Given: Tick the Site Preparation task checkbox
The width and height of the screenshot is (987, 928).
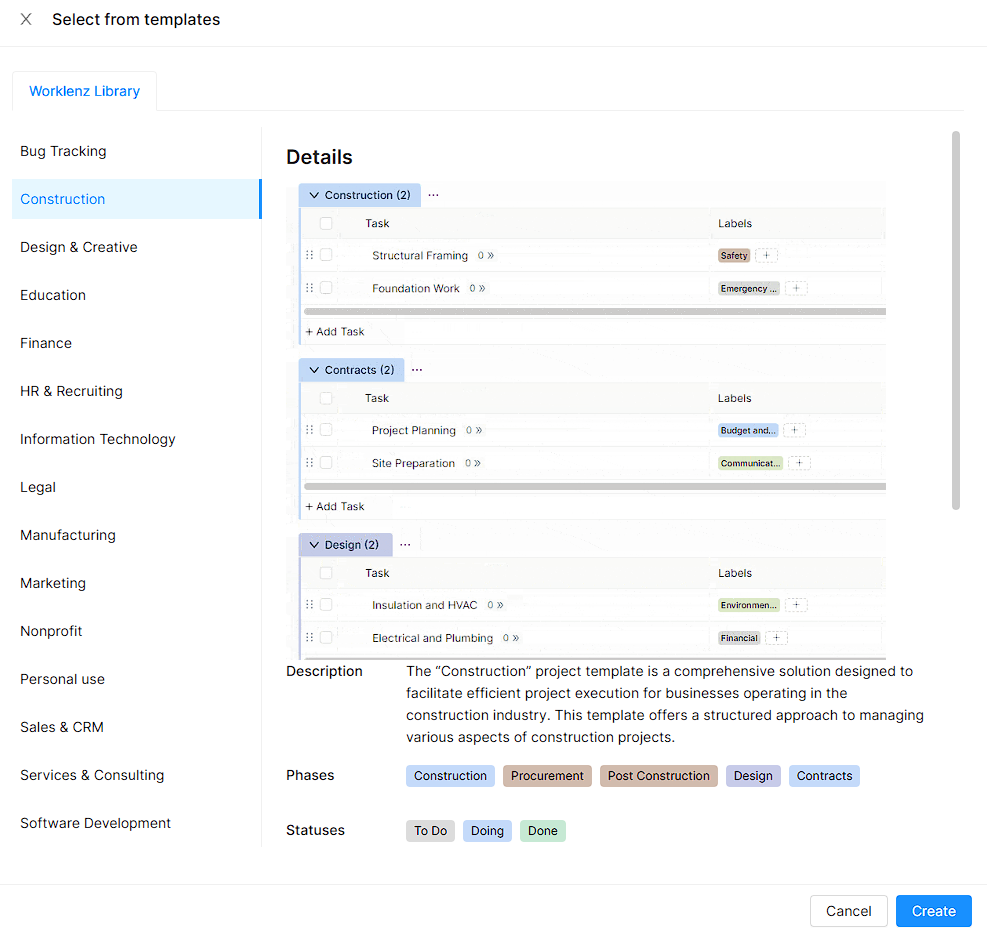Looking at the screenshot, I should pos(326,463).
